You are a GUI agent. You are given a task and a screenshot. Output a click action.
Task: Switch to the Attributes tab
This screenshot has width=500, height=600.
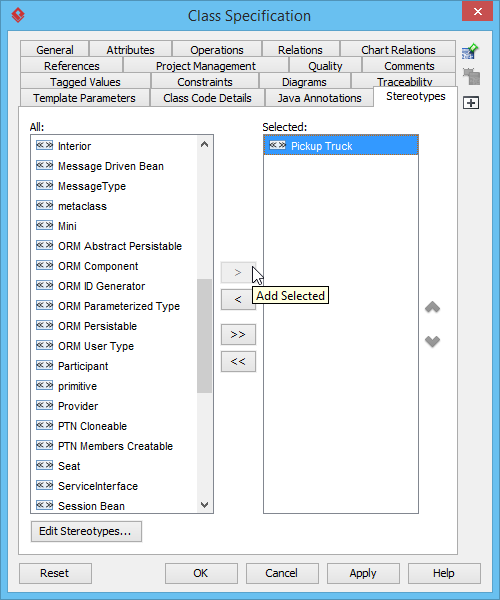click(x=130, y=50)
